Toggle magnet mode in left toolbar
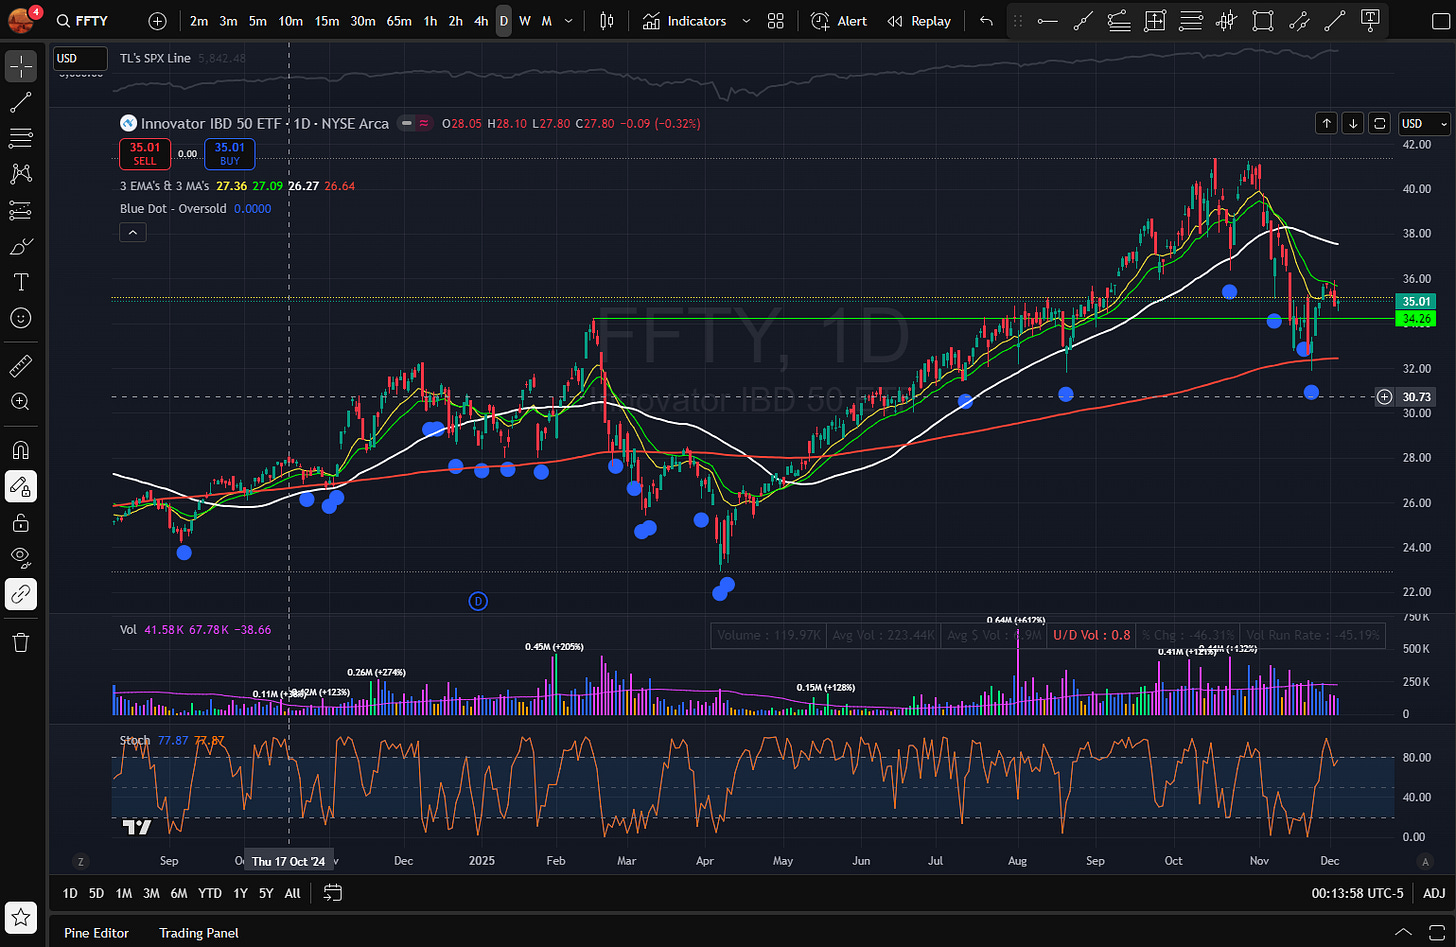Viewport: 1456px width, 947px height. [x=21, y=451]
